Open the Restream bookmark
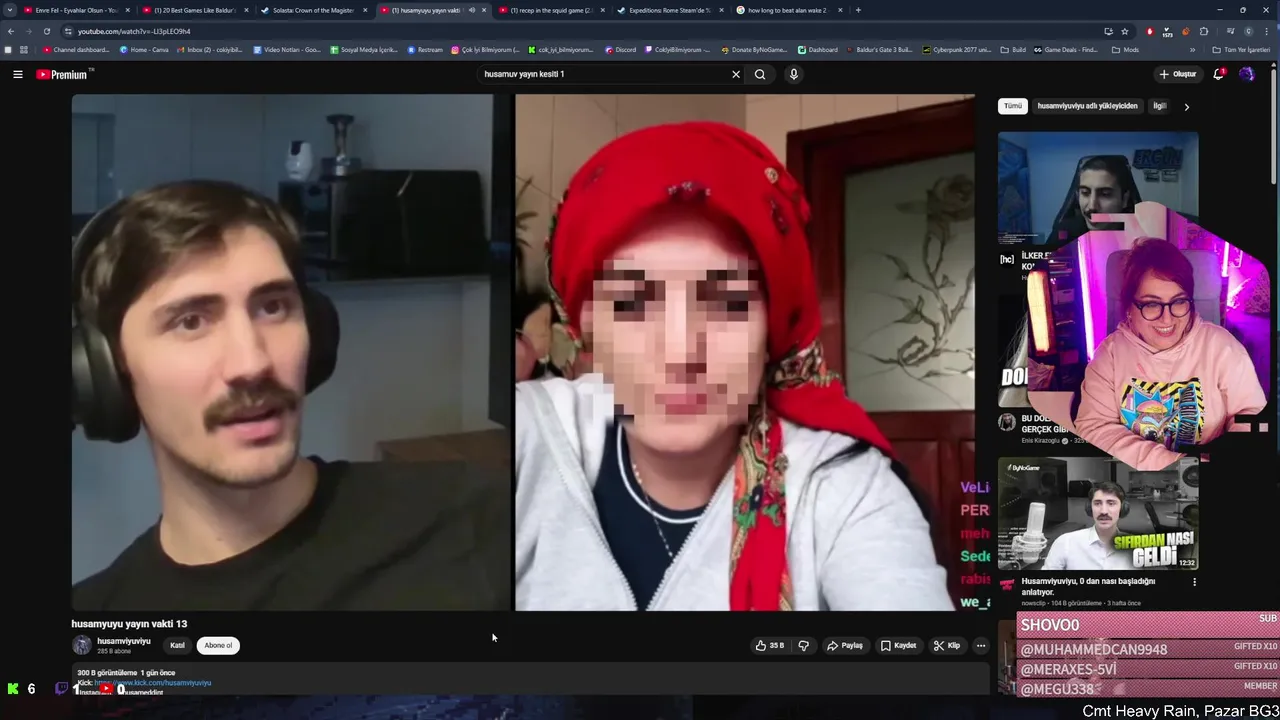Image resolution: width=1280 pixels, height=720 pixels. [x=425, y=50]
